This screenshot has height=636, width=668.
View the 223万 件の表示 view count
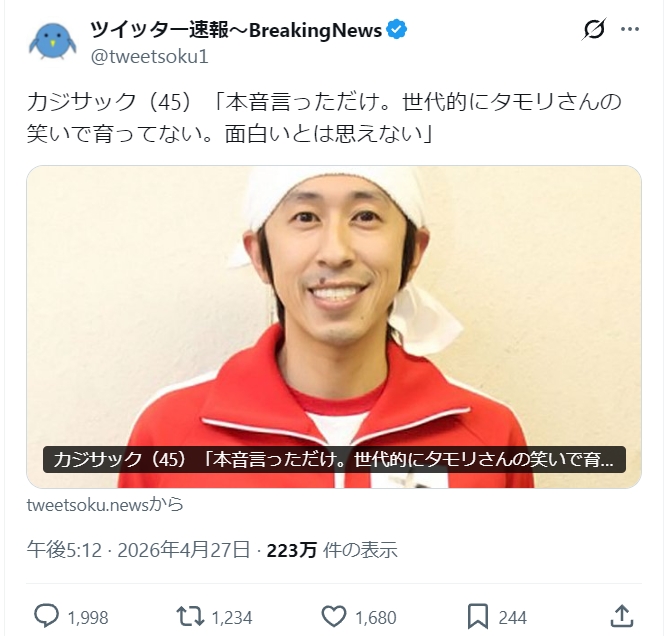point(332,550)
